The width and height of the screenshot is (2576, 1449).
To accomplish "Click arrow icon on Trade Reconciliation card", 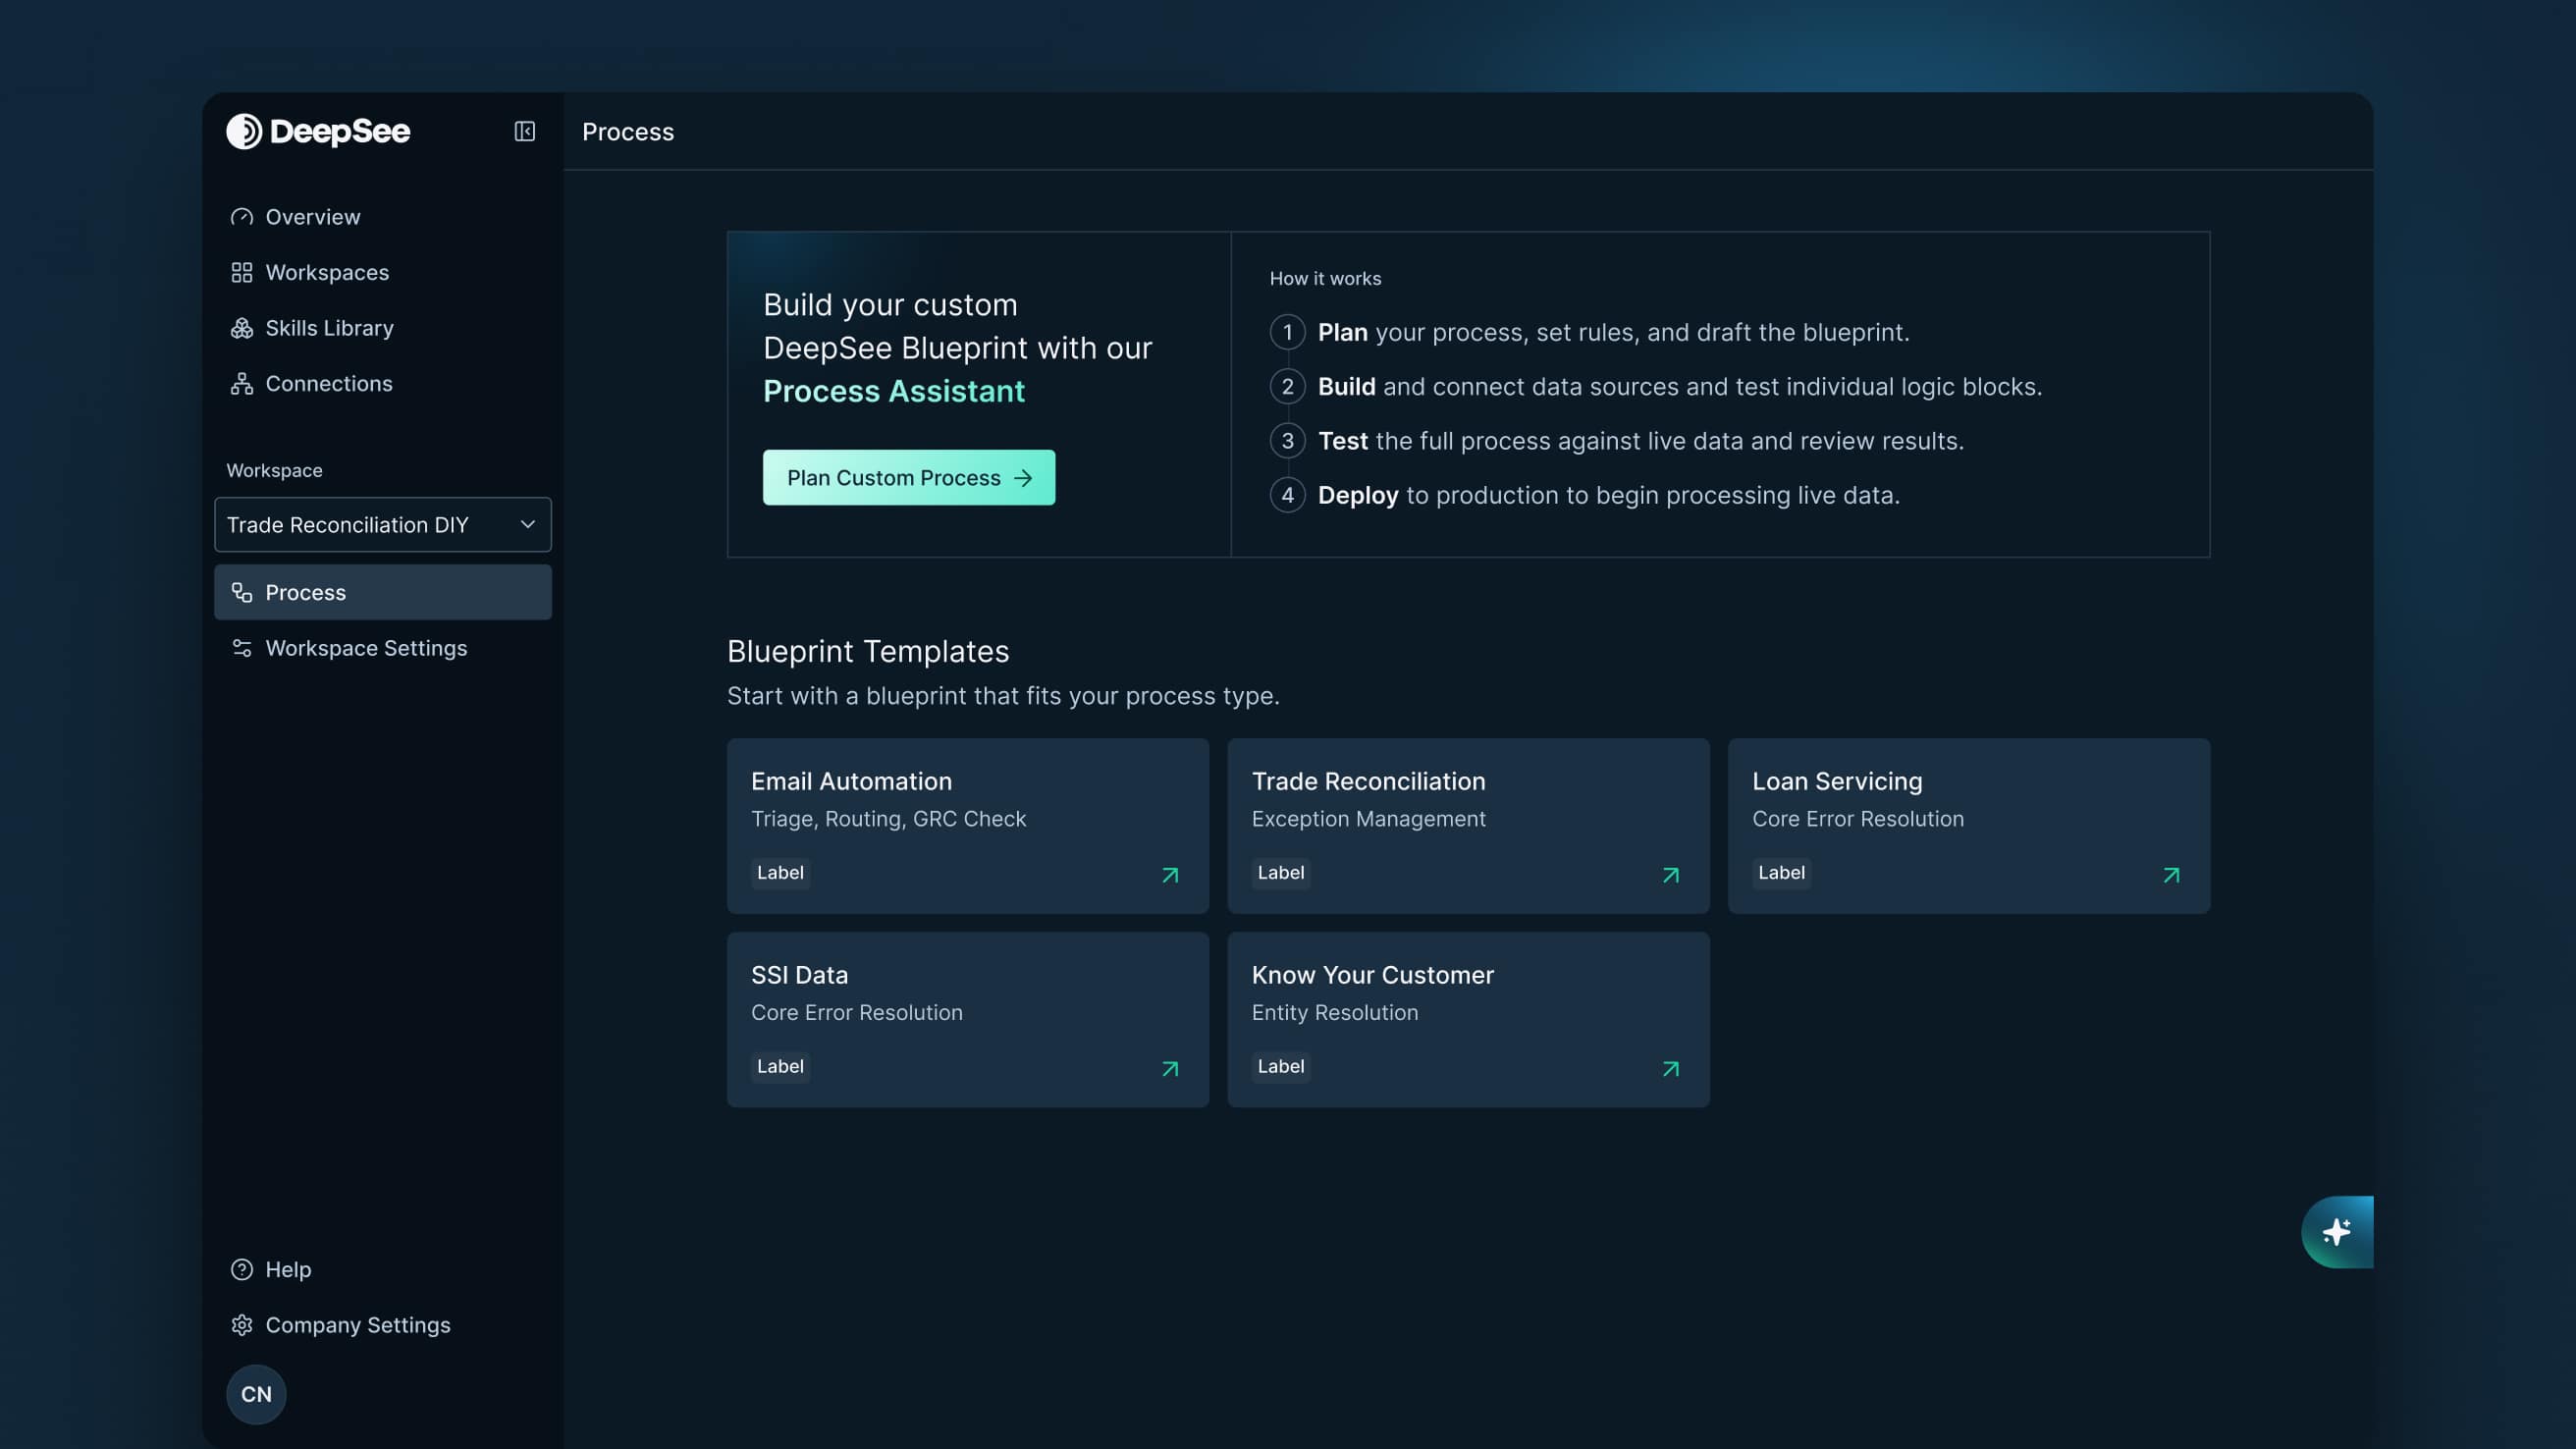I will [x=1670, y=875].
